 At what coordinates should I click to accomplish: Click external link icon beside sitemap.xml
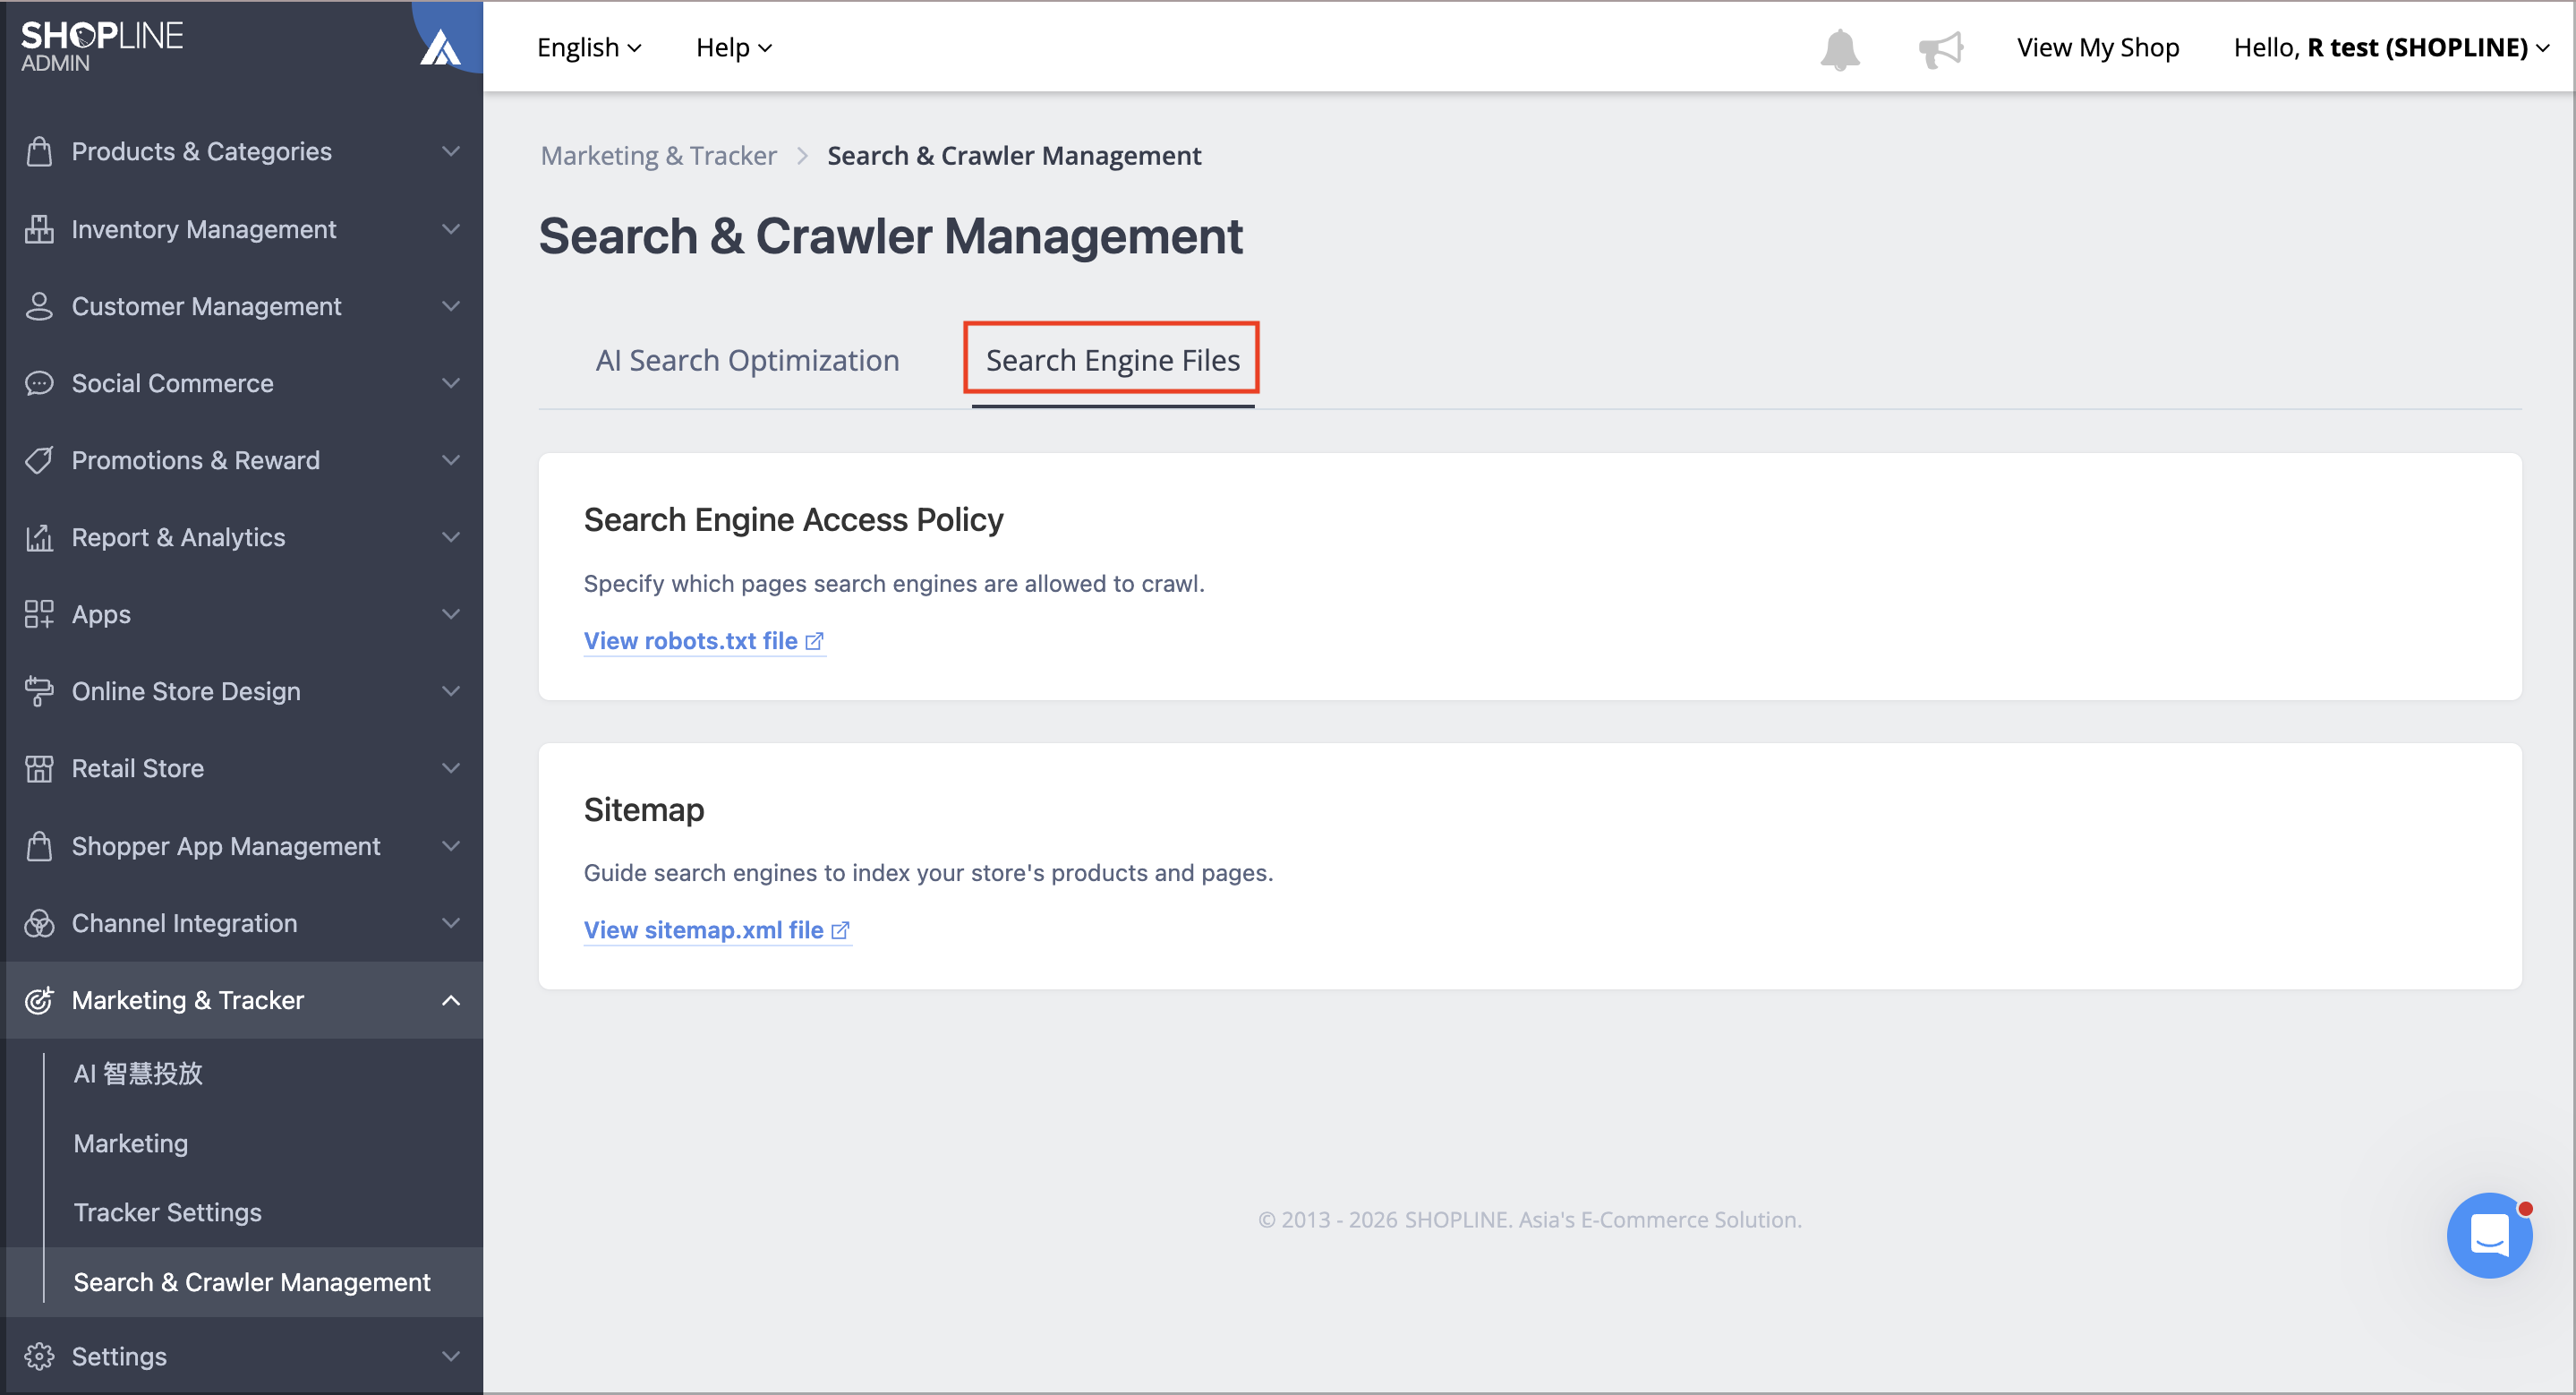point(840,930)
